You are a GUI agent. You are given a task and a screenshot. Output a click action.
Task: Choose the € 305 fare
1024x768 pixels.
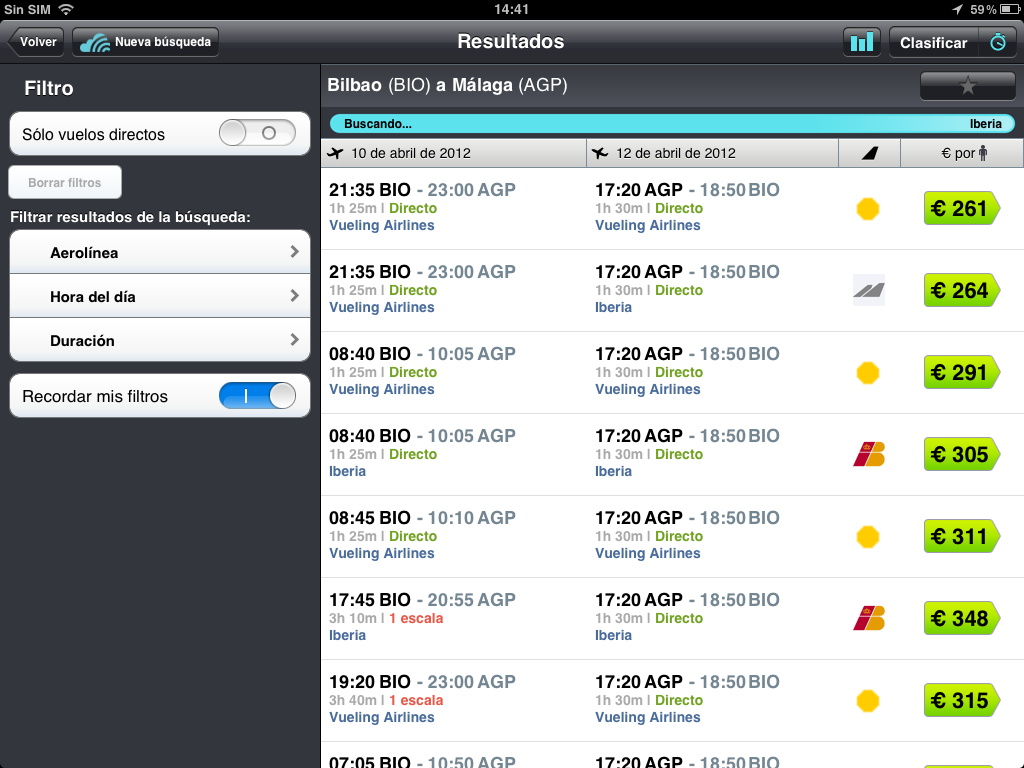961,454
